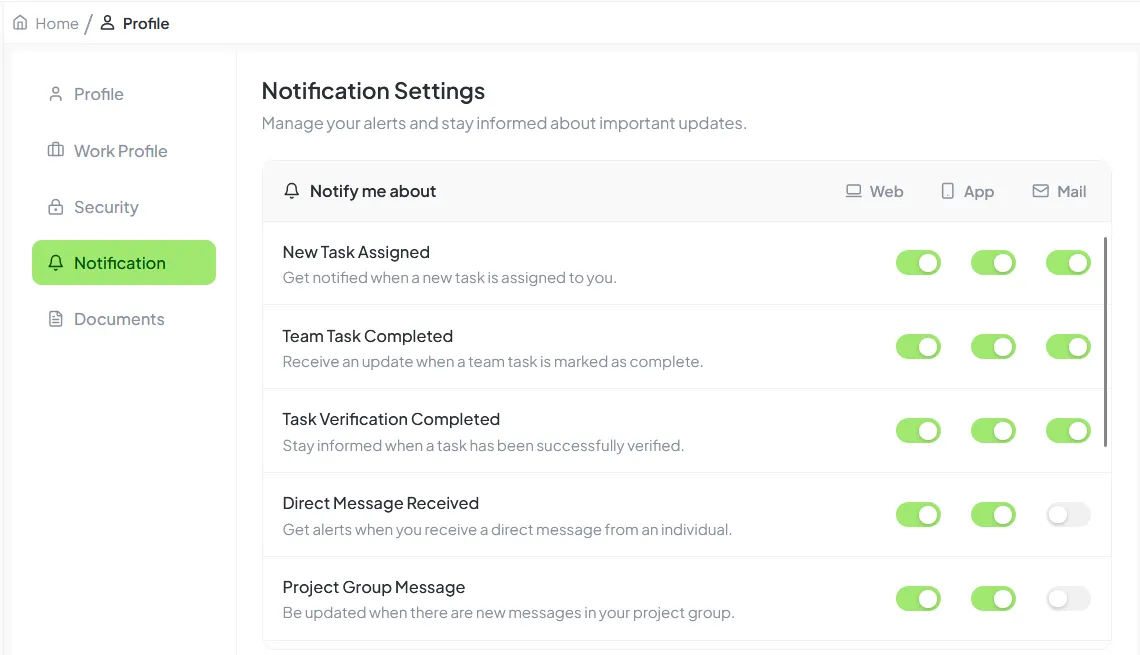Enable Mail alerts for Direct Message Received
Screen dimensions: 1140x655
coord(1067,514)
